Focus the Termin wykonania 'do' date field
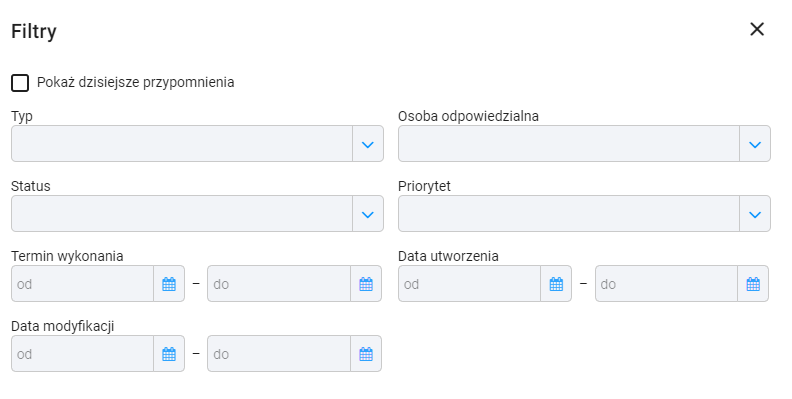The image size is (792, 399). point(279,284)
